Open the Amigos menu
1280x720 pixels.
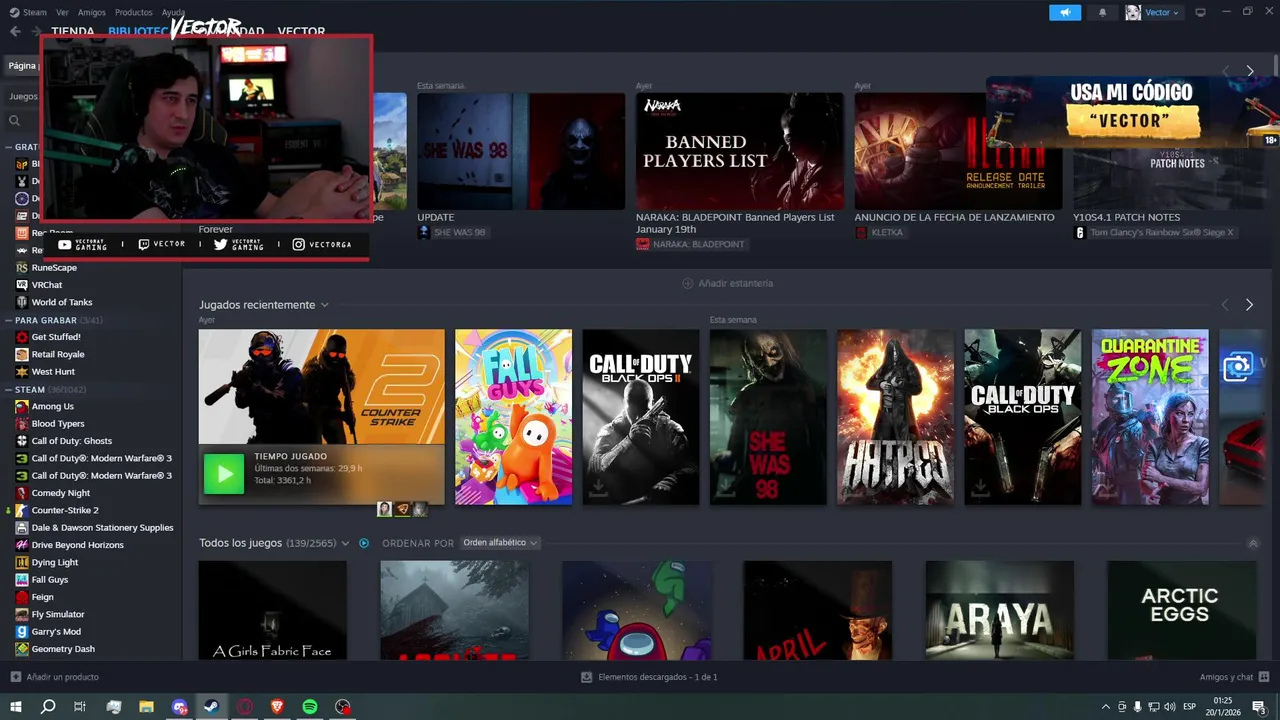coord(92,12)
